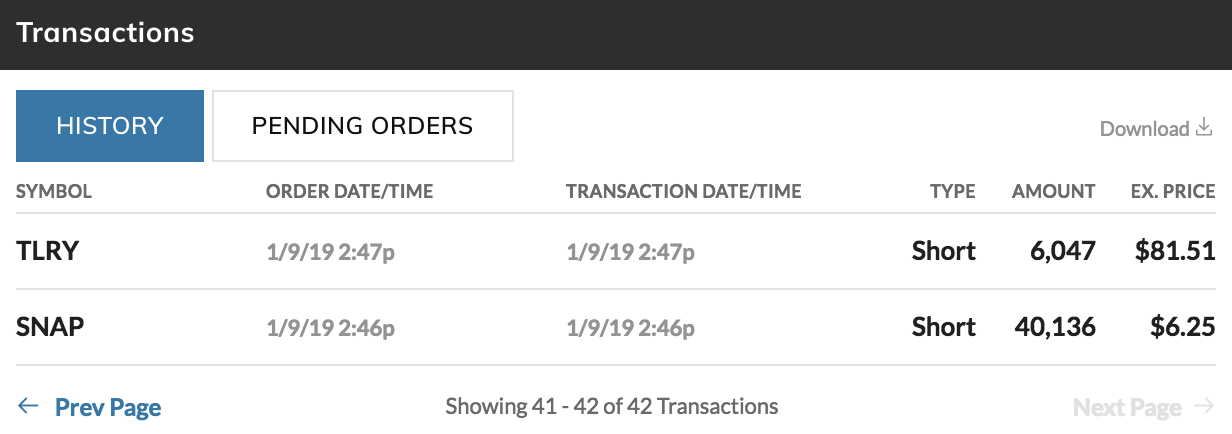Sort by Order Date/Time column header
Viewport: 1232px width, 434px height.
pyautogui.click(x=349, y=192)
